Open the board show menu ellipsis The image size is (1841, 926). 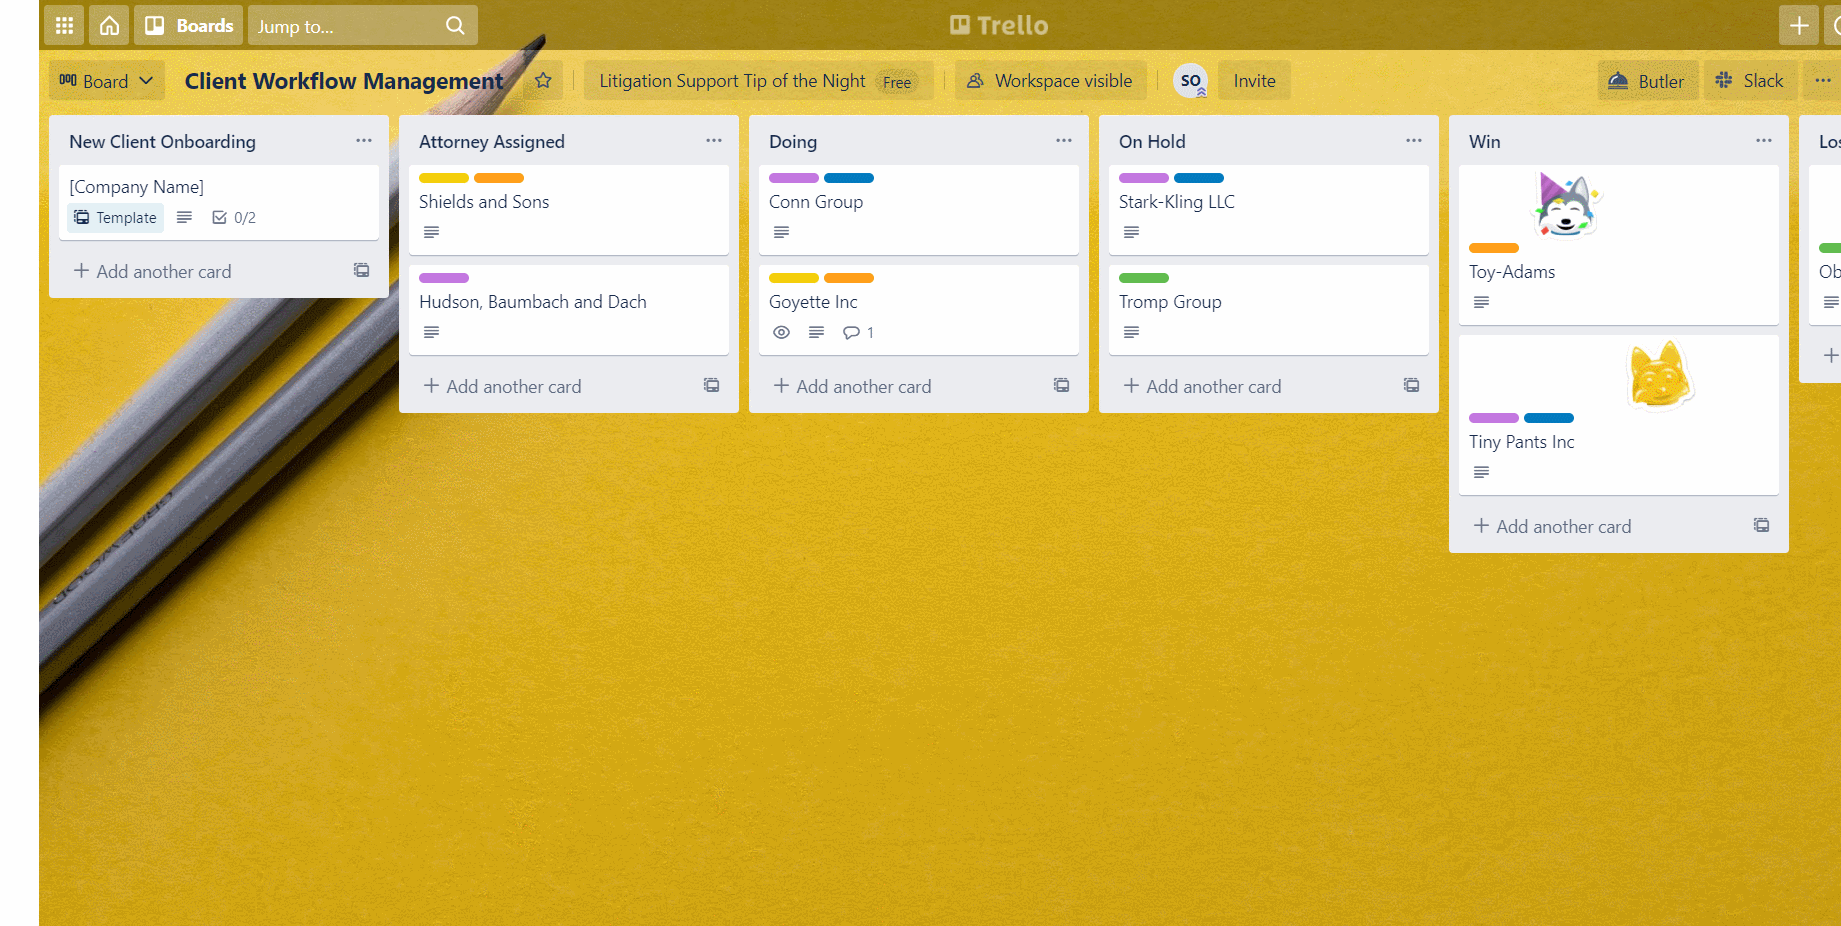(x=1823, y=81)
